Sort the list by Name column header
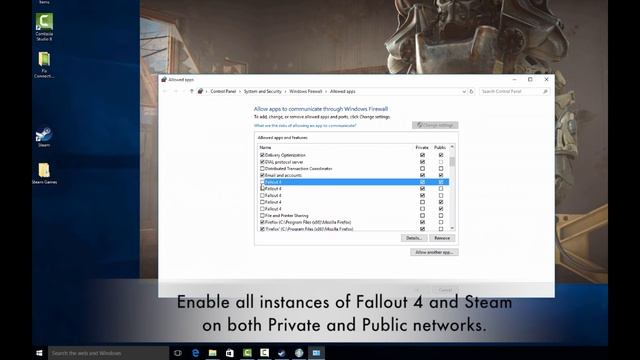The height and width of the screenshot is (360, 640). click(x=265, y=147)
